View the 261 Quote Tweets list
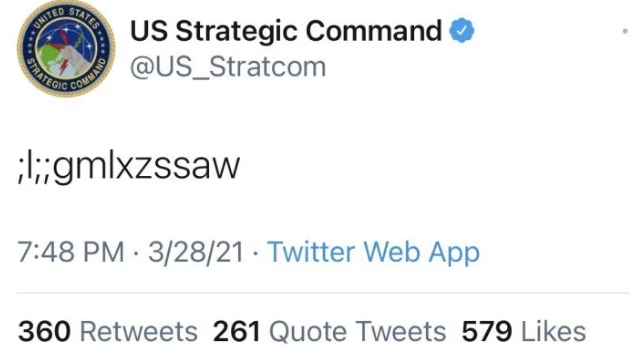 click(x=329, y=332)
